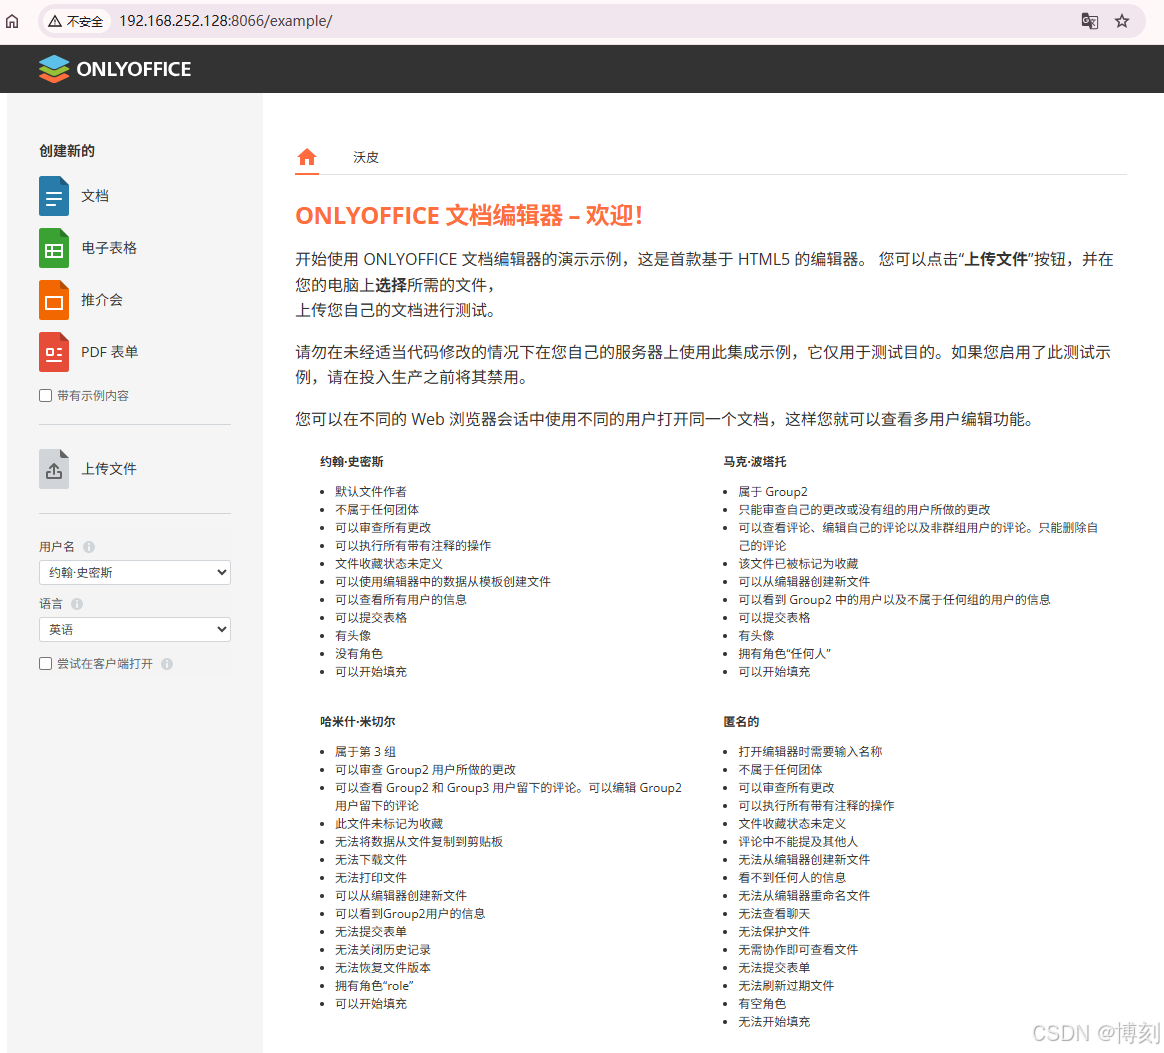The height and width of the screenshot is (1053, 1164).
Task: Click the 属于 Group2 list item
Action: (773, 492)
